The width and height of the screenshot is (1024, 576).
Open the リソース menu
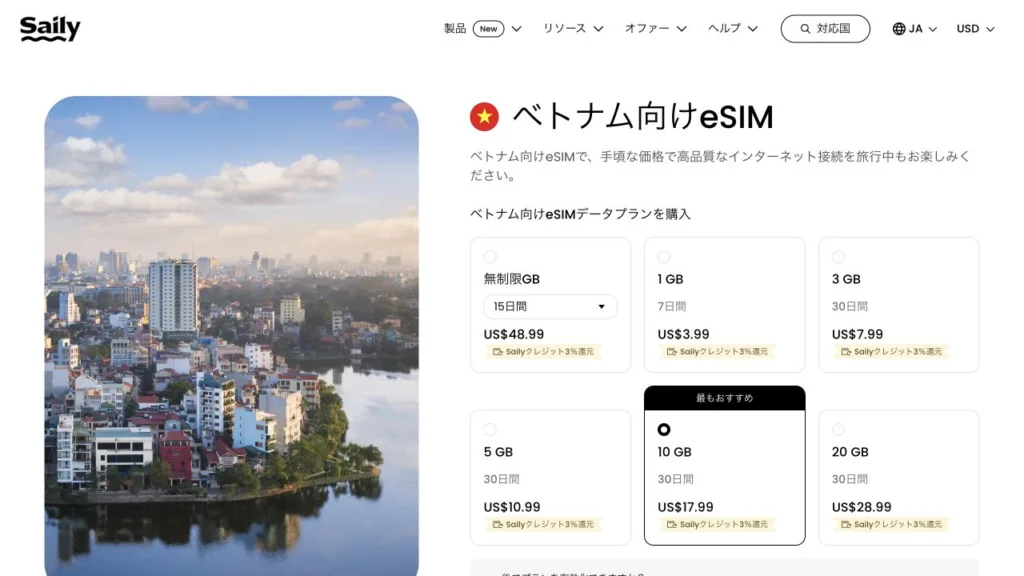coord(573,29)
